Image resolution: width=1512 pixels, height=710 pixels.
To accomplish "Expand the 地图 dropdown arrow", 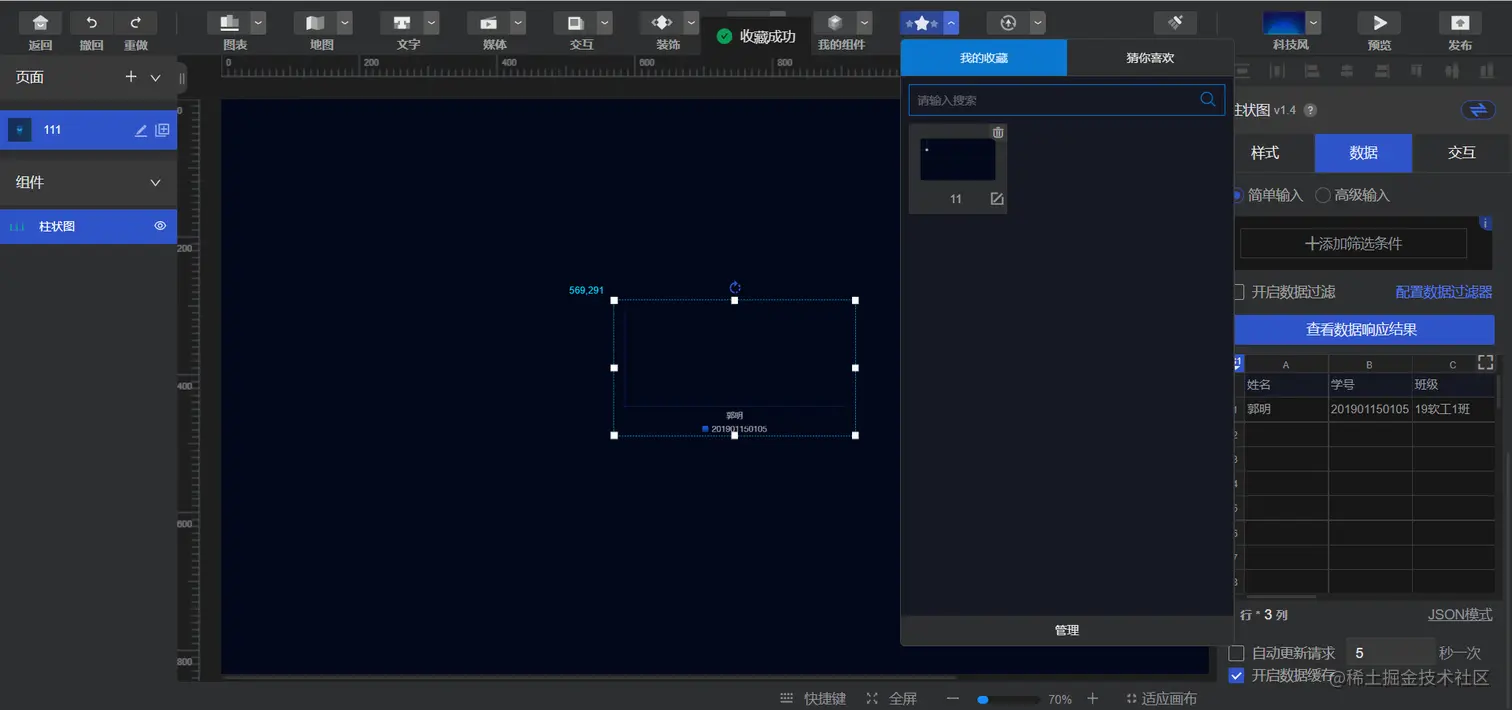I will (x=345, y=23).
